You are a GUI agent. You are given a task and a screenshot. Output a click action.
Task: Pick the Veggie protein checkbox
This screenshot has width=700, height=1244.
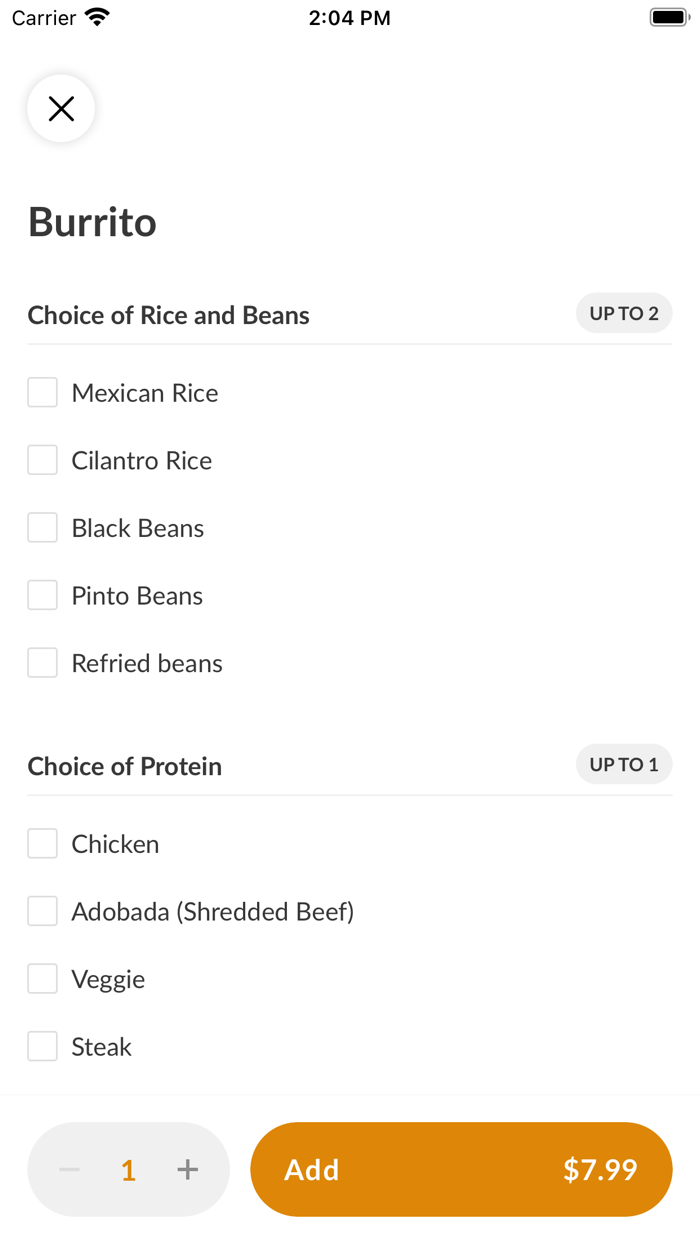[x=42, y=979]
